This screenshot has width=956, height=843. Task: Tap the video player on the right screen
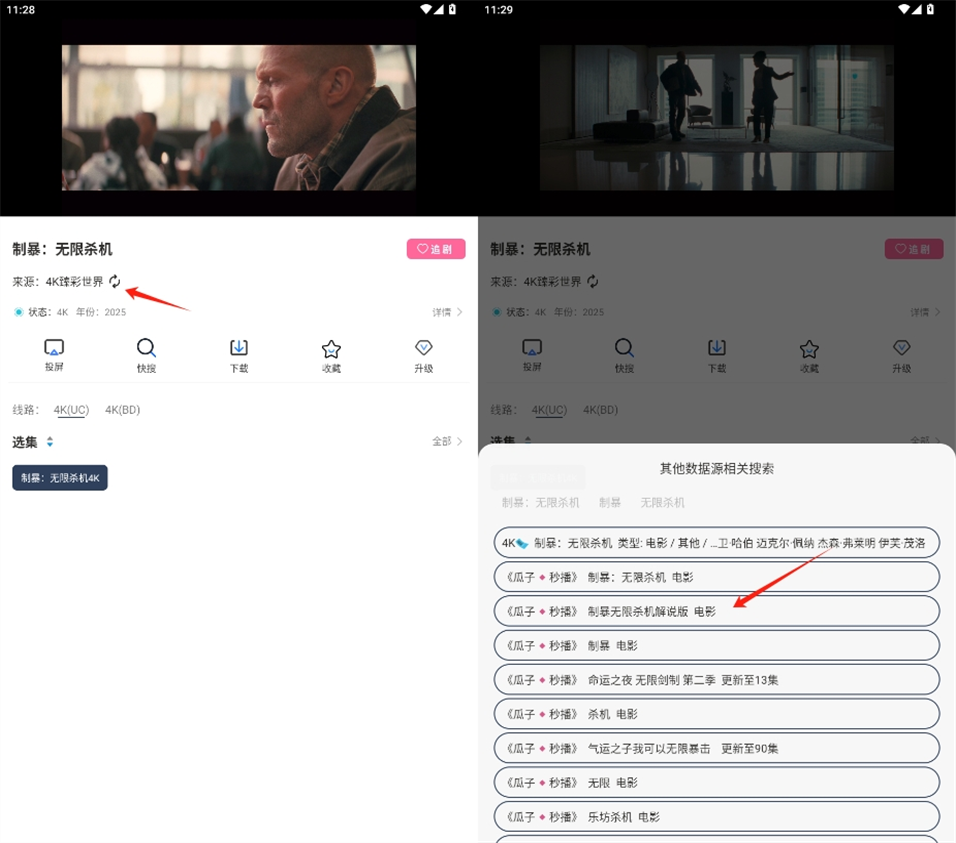pyautogui.click(x=717, y=118)
